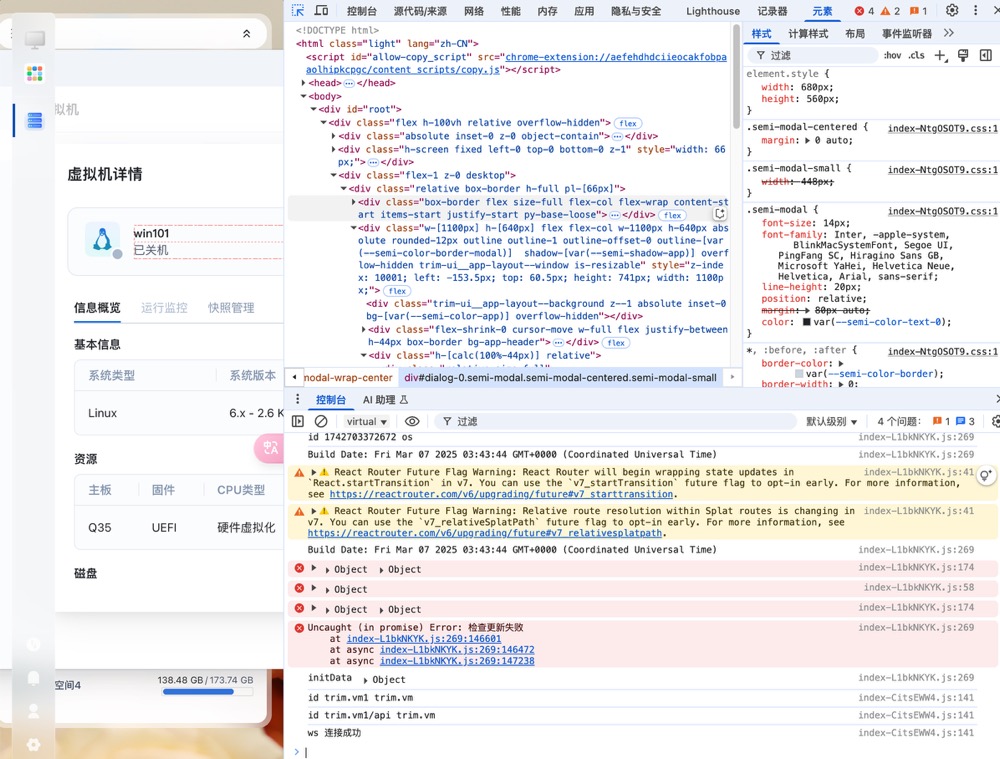Screen dimensions: 1000x759
Task: Open the Lighthouse tab
Action: tap(712, 11)
